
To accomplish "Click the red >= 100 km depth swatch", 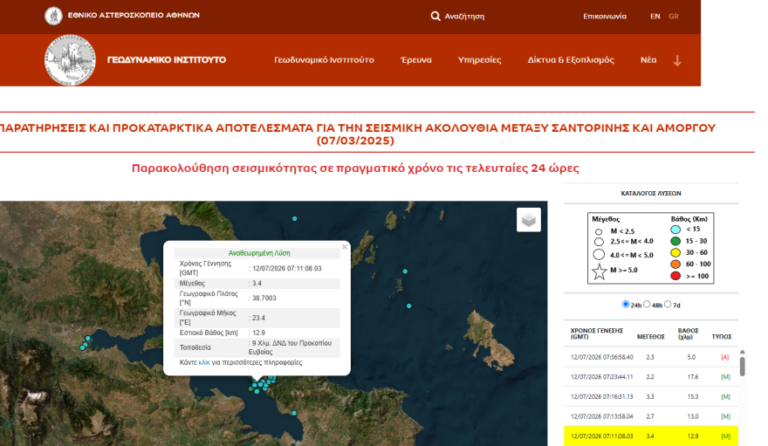I will (675, 276).
